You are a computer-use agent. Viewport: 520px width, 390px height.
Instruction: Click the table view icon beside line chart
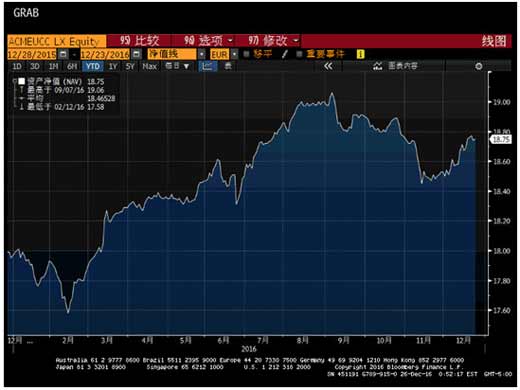click(x=228, y=66)
